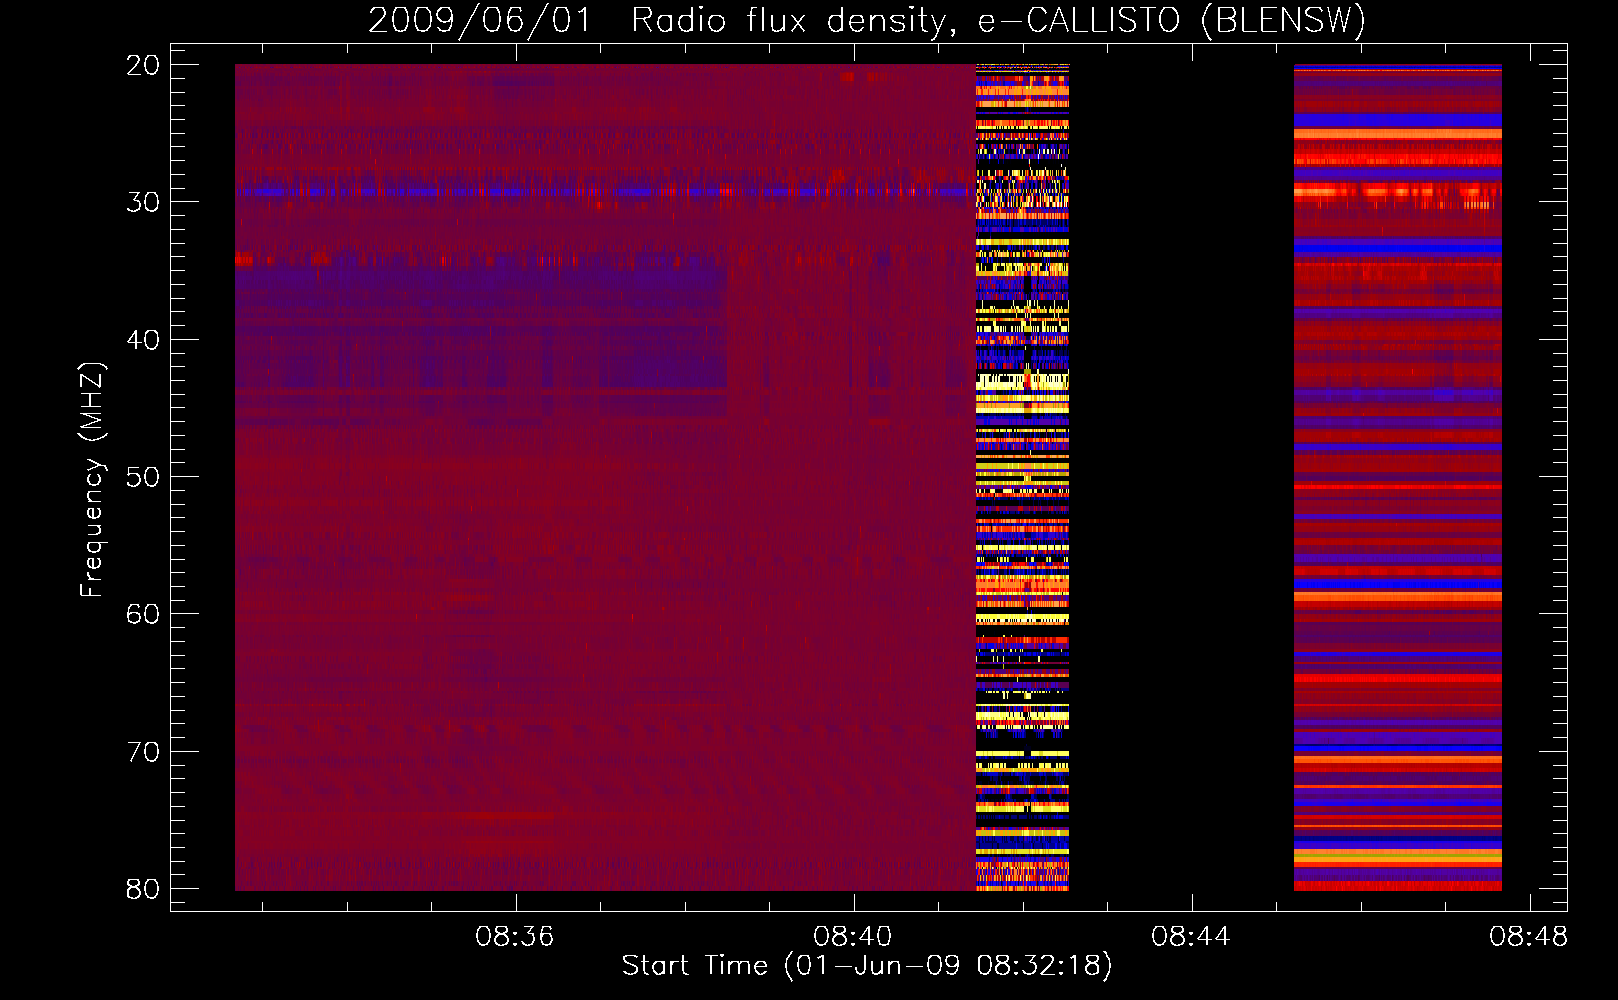Image resolution: width=1618 pixels, height=1000 pixels.
Task: Click the 08:44 time tick label
Action: (1190, 937)
